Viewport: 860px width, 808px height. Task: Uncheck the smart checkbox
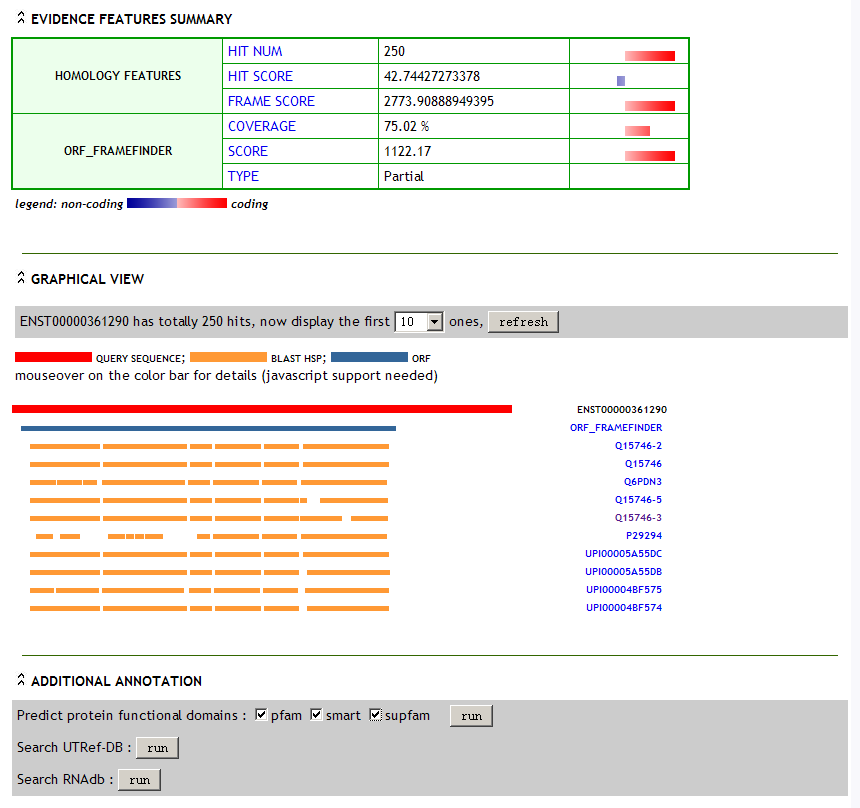point(317,715)
